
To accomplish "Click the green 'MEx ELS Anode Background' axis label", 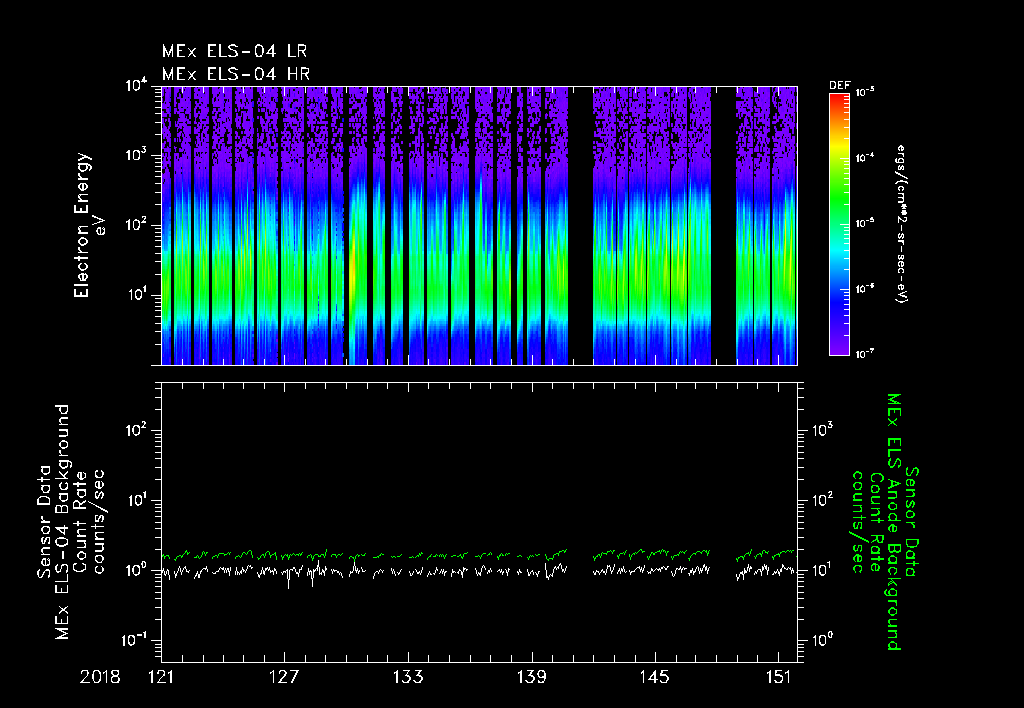I will pyautogui.click(x=894, y=522).
